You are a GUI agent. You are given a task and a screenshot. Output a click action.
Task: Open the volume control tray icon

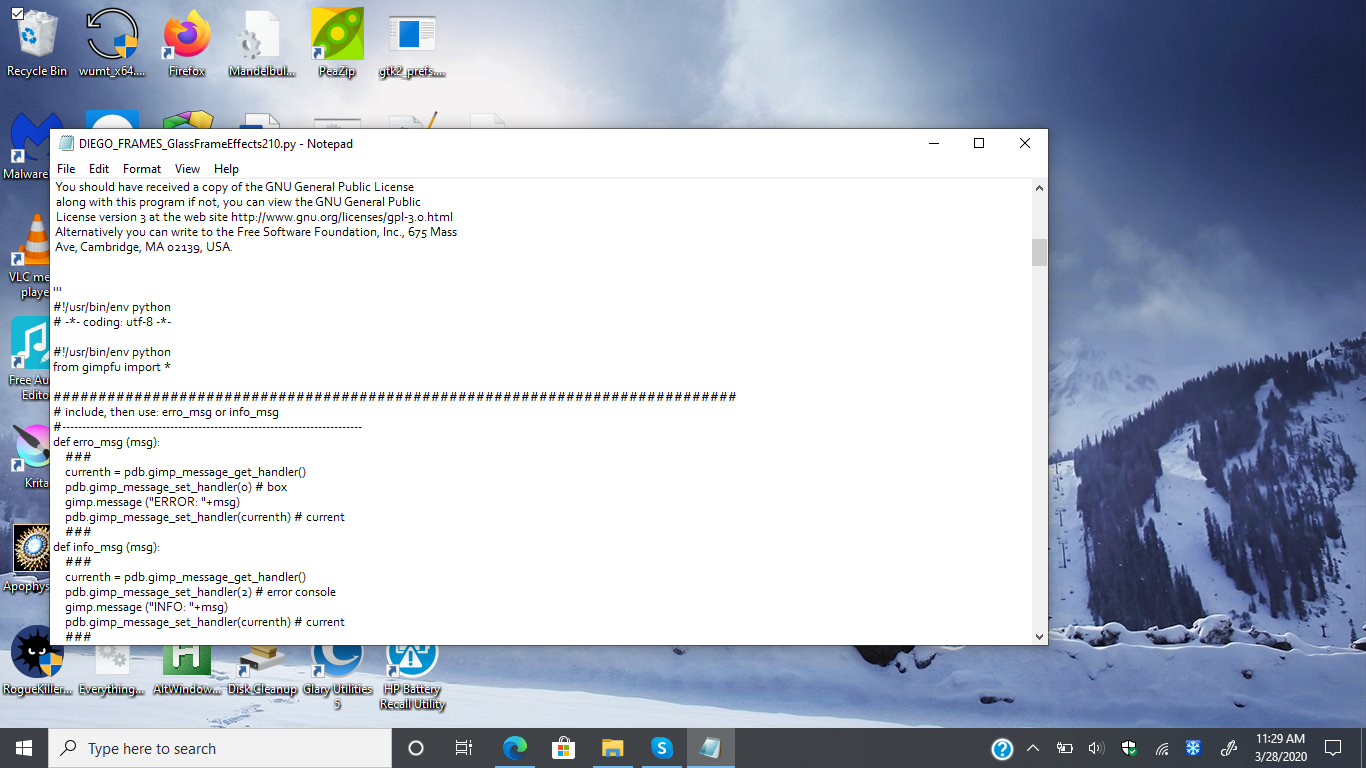coord(1096,748)
